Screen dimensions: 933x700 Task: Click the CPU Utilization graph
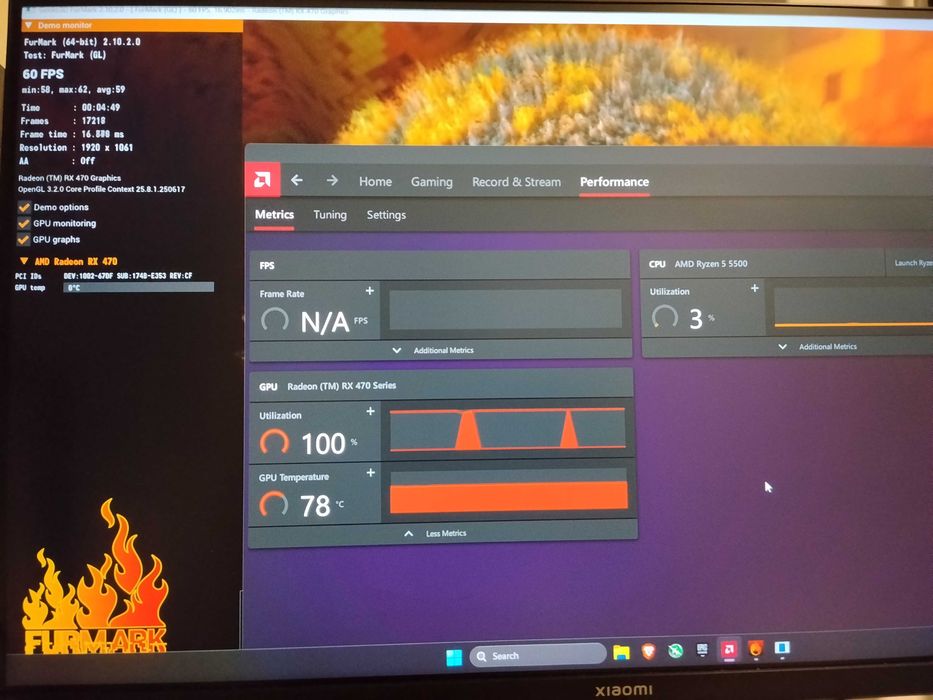pyautogui.click(x=853, y=306)
